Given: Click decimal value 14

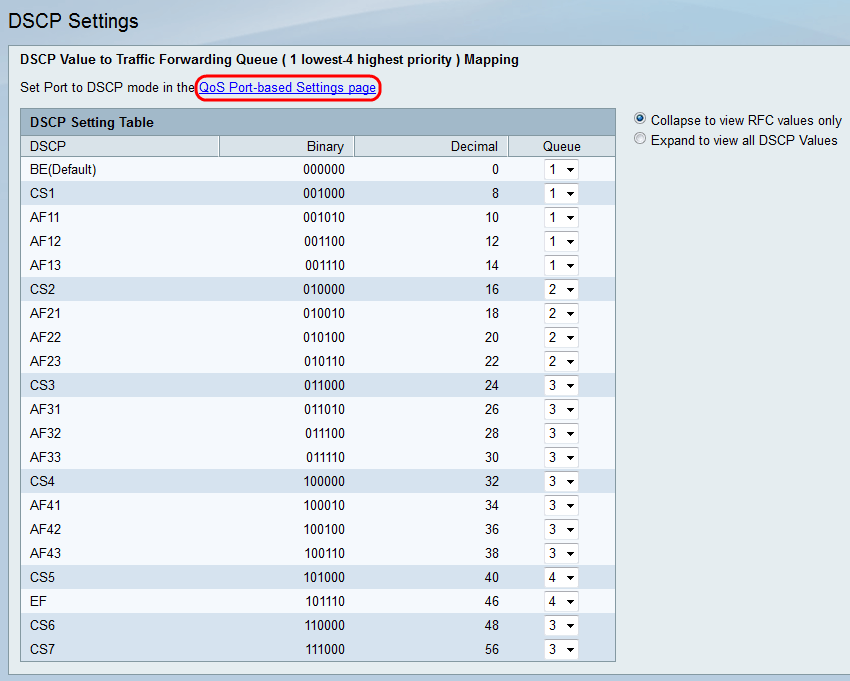Looking at the screenshot, I should (x=492, y=266).
